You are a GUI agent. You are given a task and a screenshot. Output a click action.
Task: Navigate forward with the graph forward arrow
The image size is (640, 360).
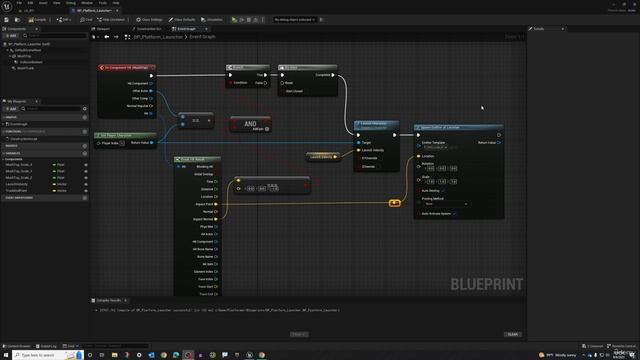point(116,37)
